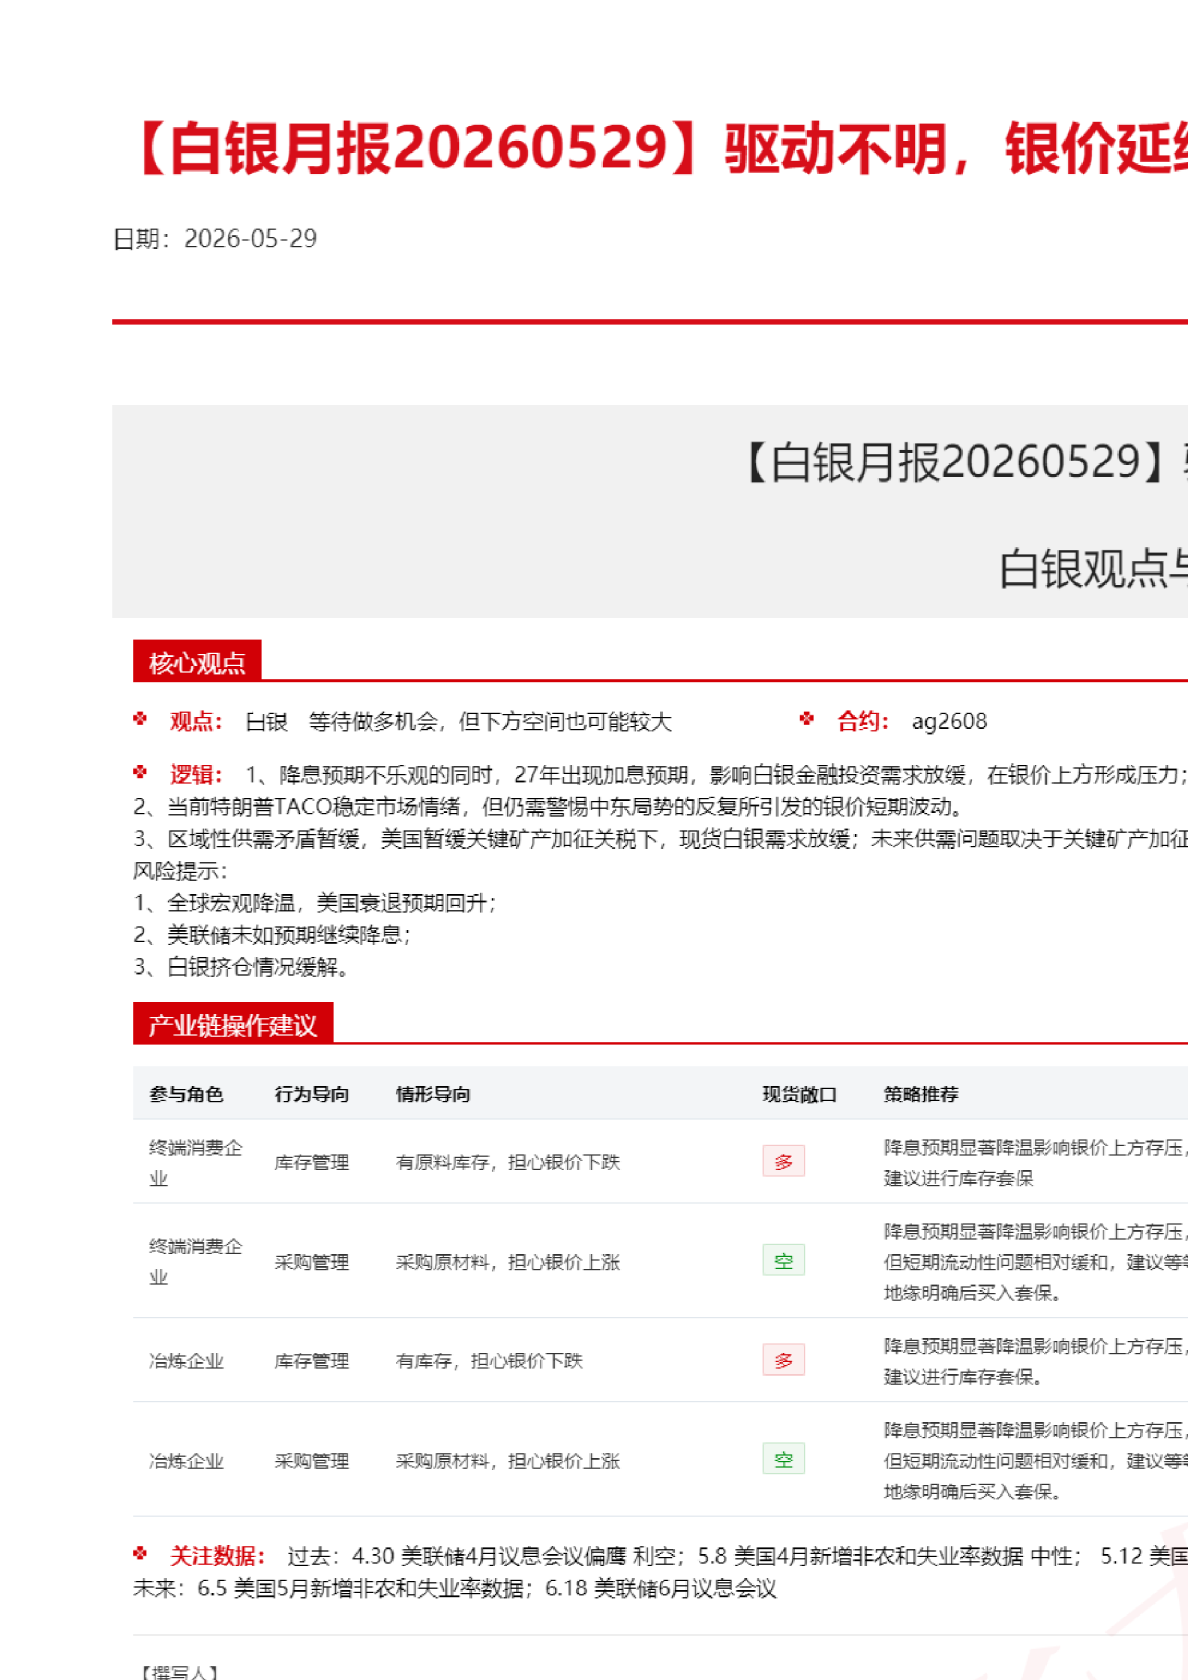Image resolution: width=1188 pixels, height=1680 pixels.
Task: Click 空 tag in 终端消费企业 采购管理 row
Action: 783,1261
